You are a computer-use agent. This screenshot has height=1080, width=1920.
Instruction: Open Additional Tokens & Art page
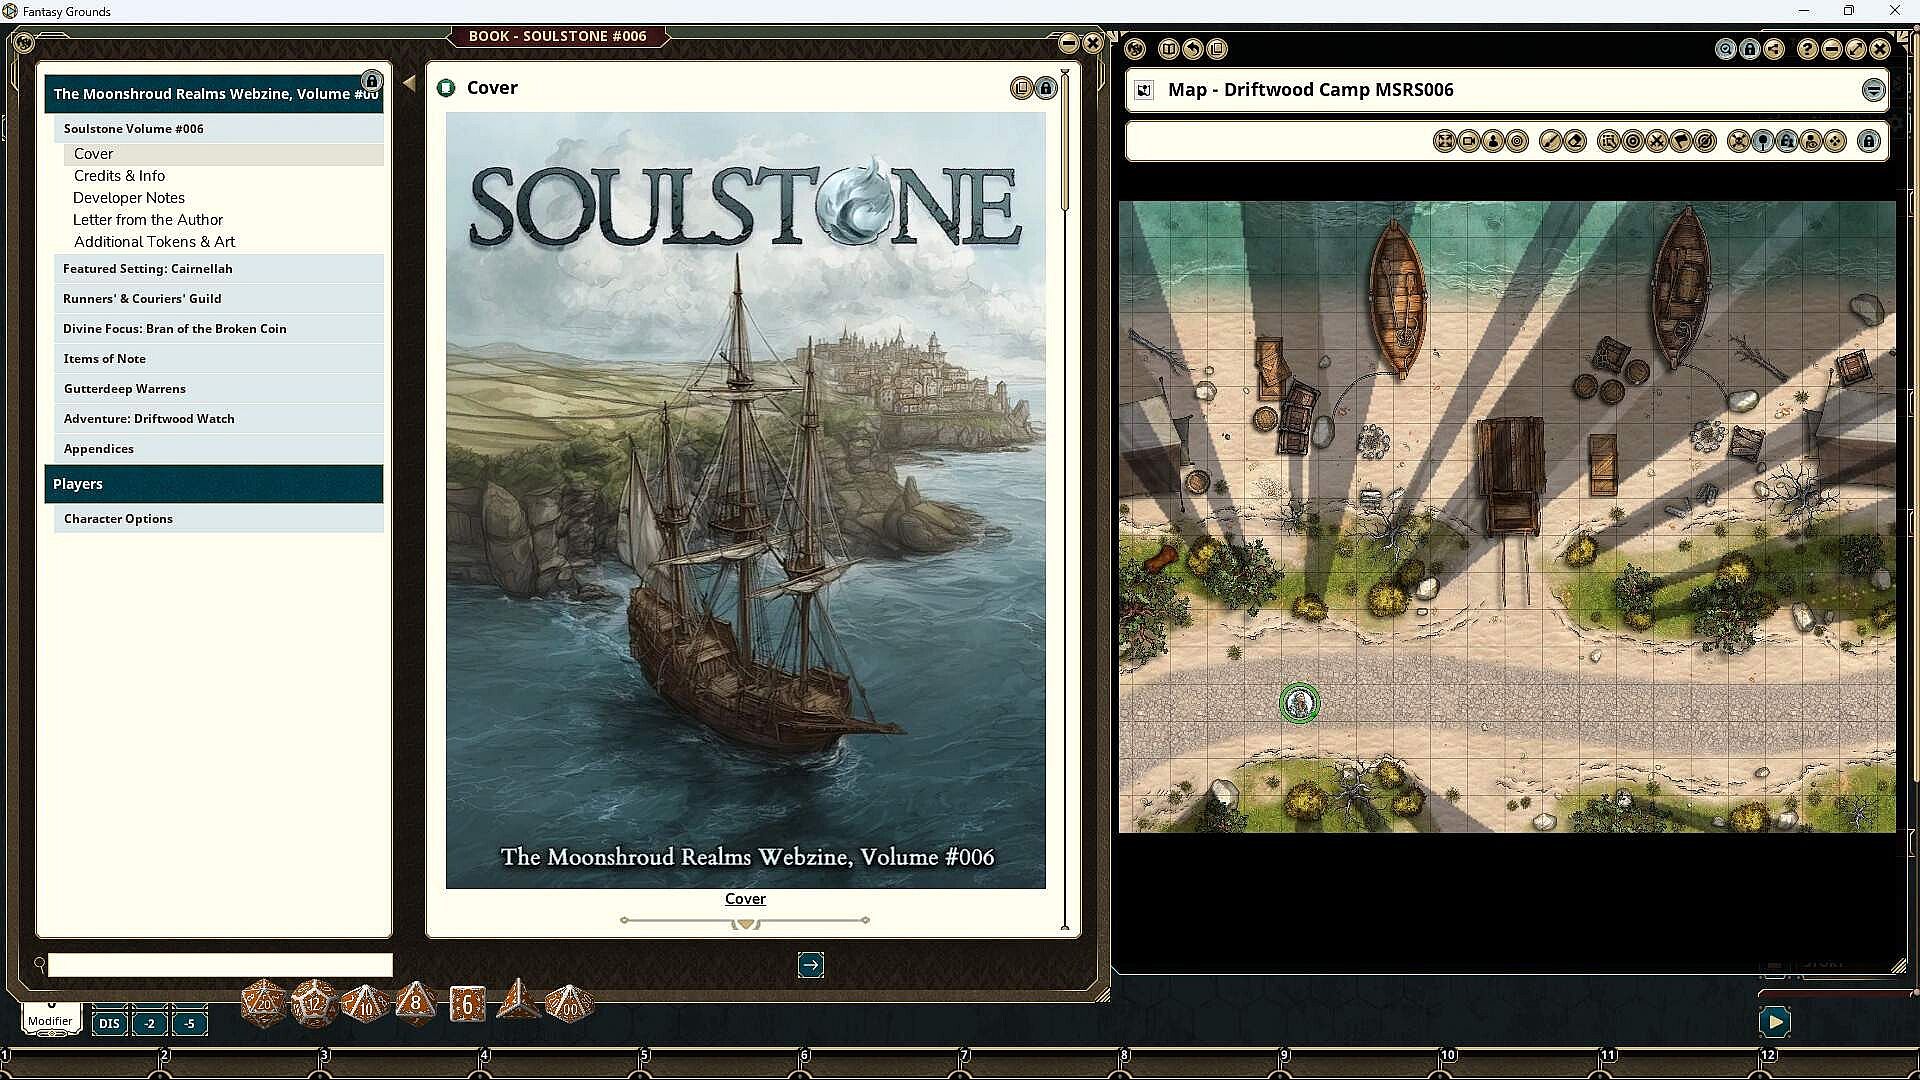click(224, 242)
